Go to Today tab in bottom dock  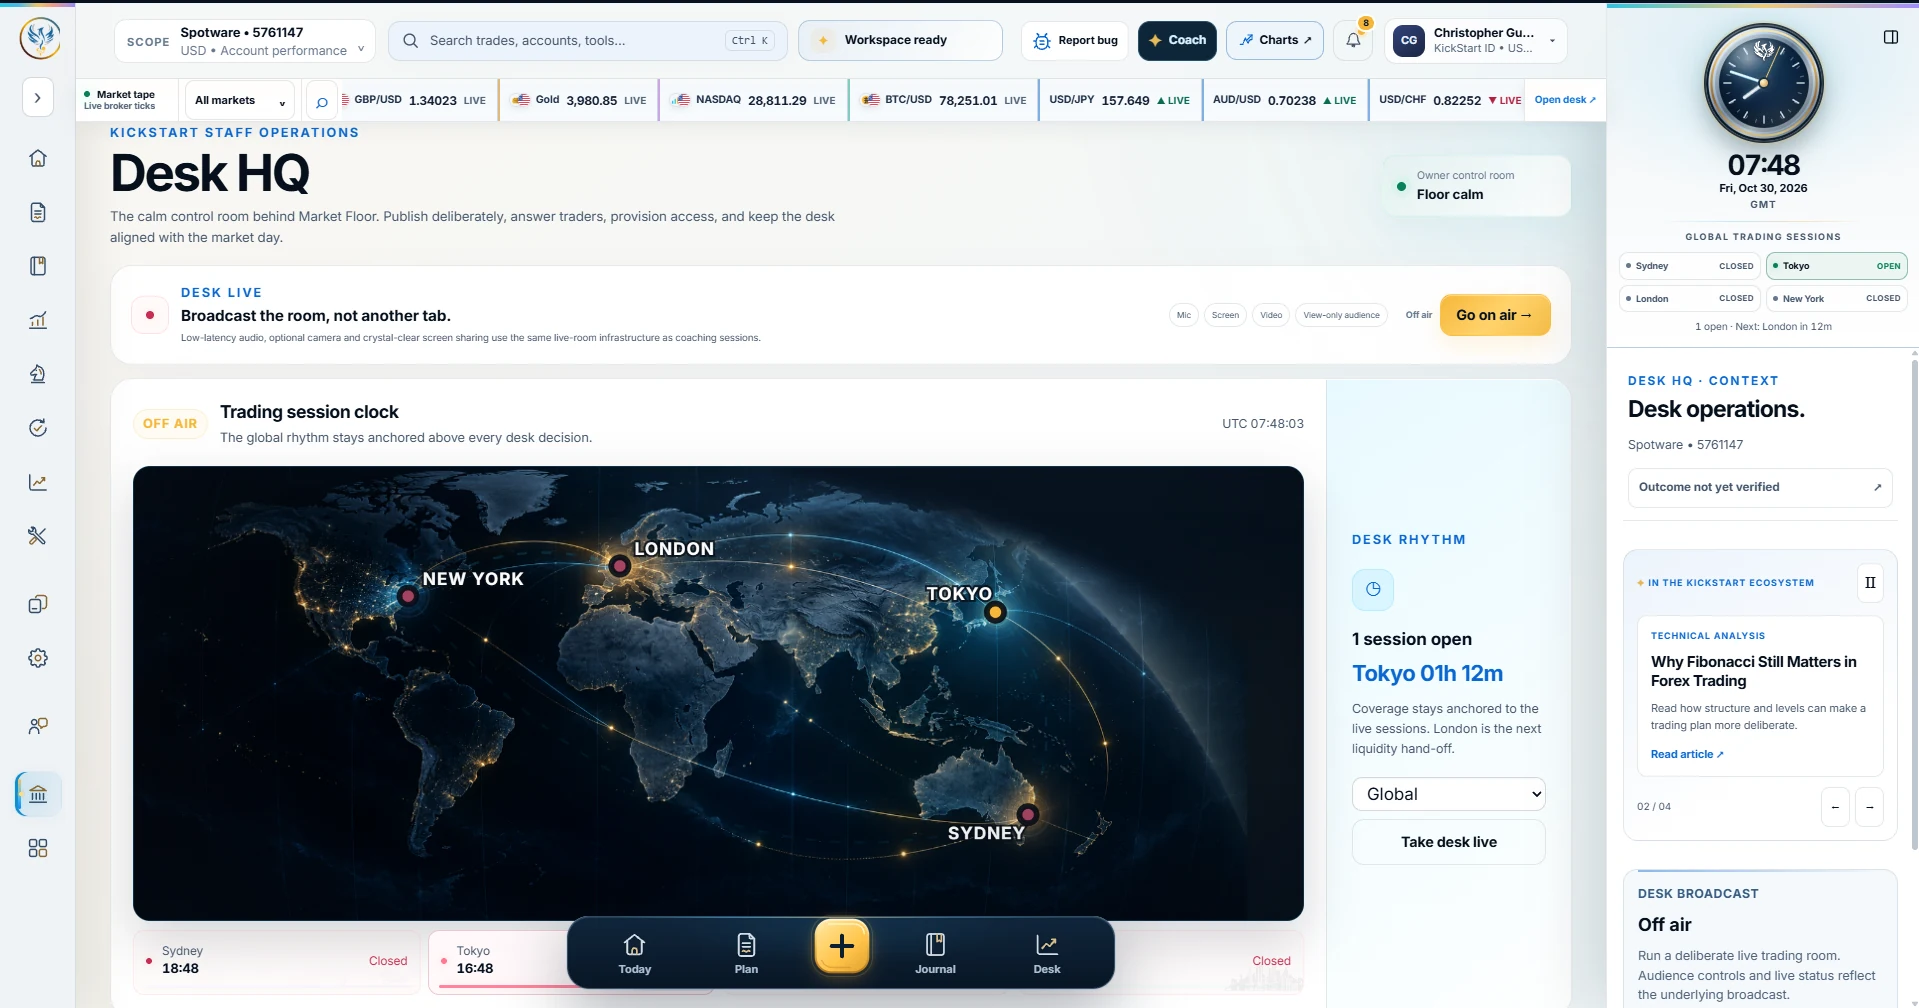(x=634, y=954)
